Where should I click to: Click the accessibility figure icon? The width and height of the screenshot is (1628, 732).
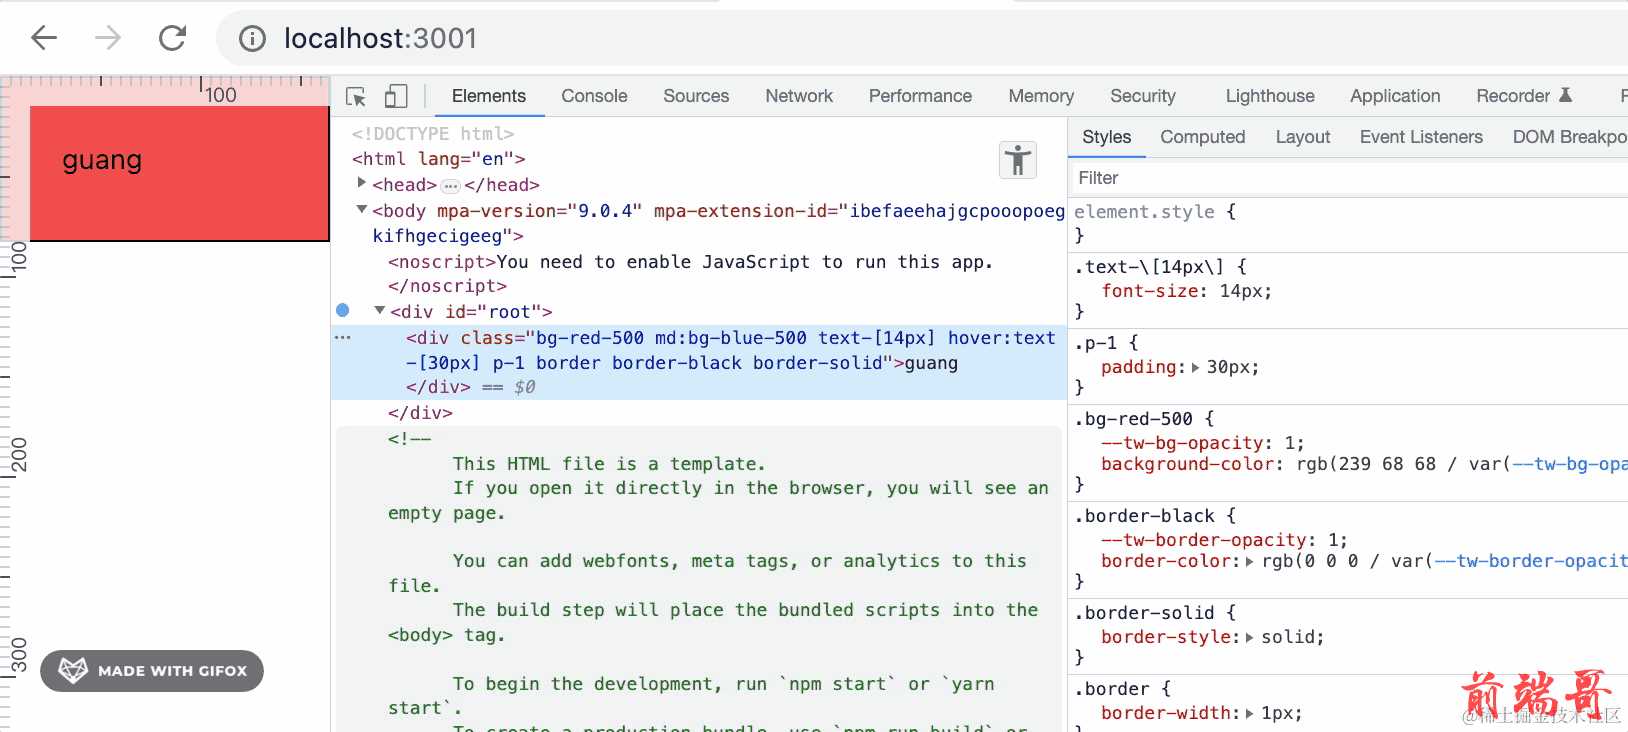[1017, 160]
